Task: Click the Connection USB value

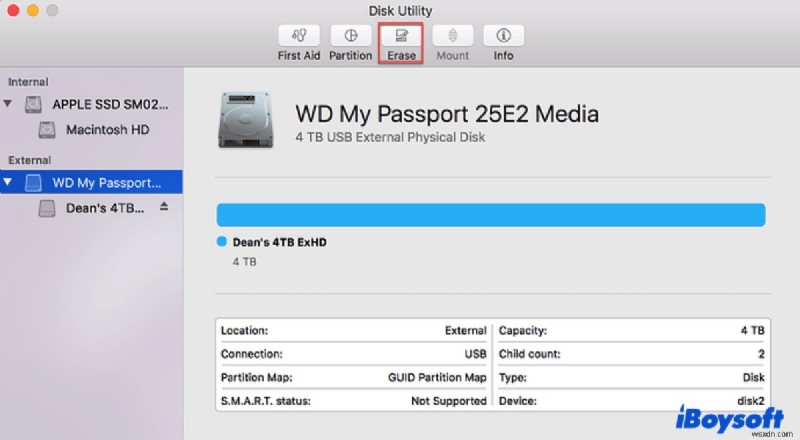Action: (x=476, y=354)
